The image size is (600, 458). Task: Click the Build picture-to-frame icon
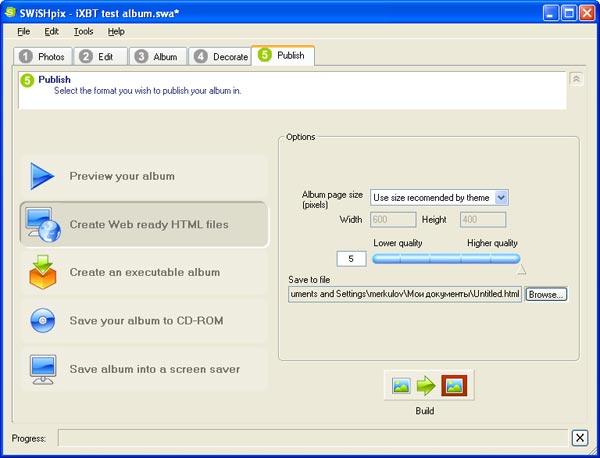point(429,385)
